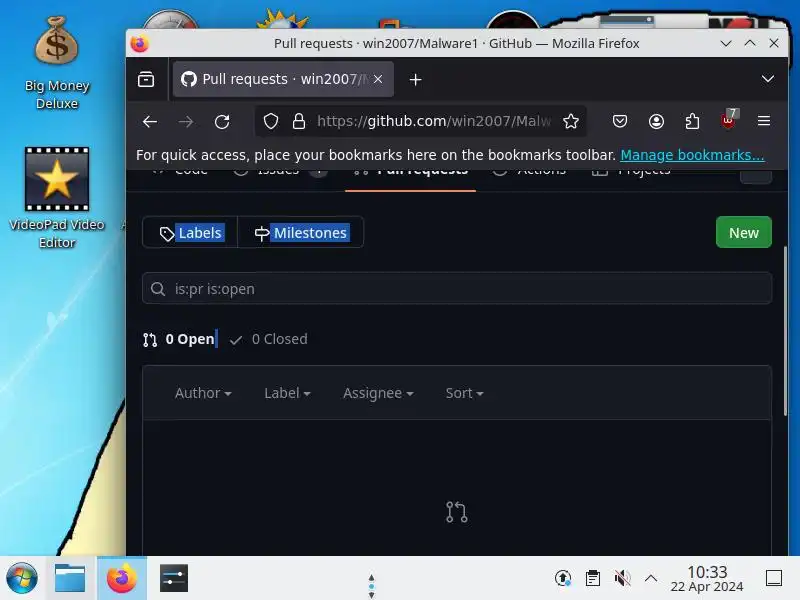Viewport: 800px width, 600px height.
Task: Expand the Sort dropdown
Action: [x=464, y=393]
